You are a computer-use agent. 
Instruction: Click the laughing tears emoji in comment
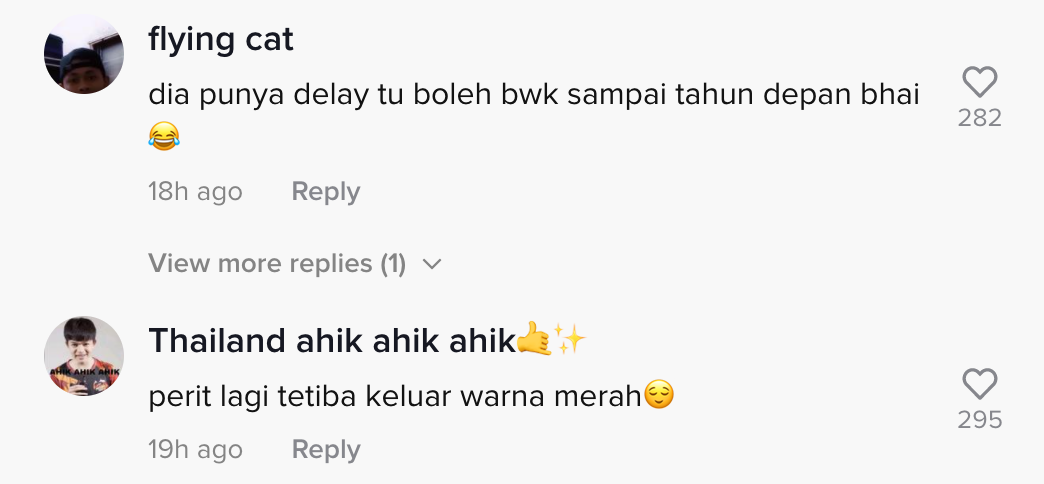164,138
